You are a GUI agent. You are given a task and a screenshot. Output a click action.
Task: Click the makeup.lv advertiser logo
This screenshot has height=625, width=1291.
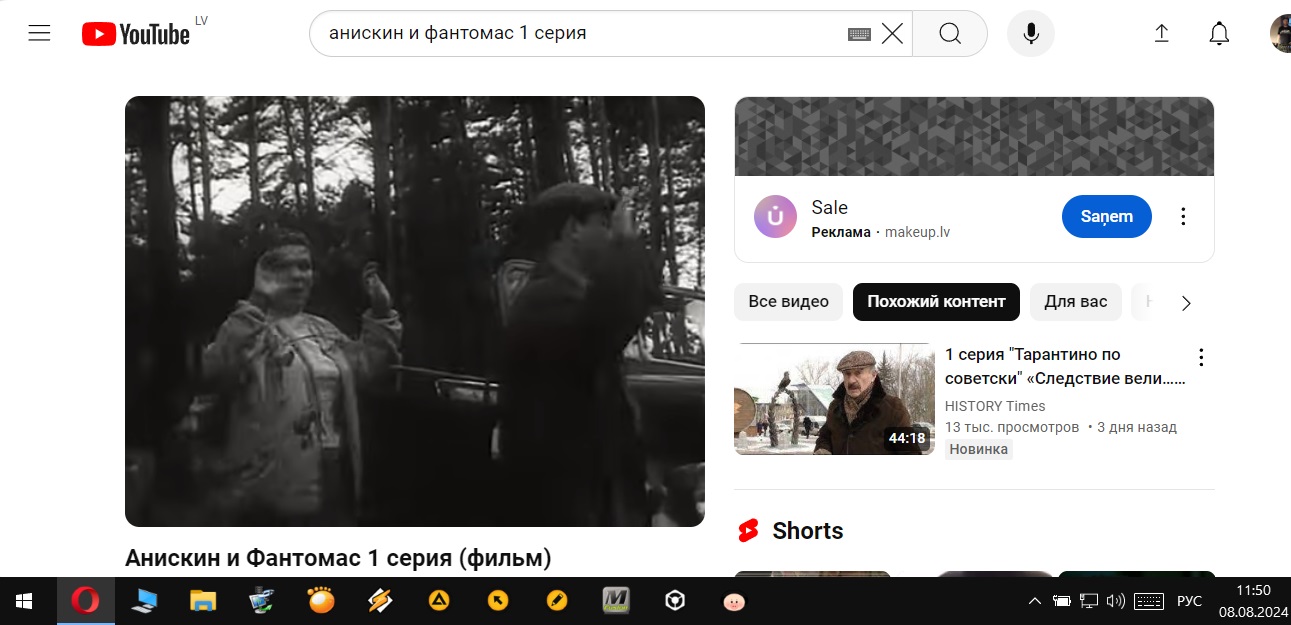click(775, 217)
